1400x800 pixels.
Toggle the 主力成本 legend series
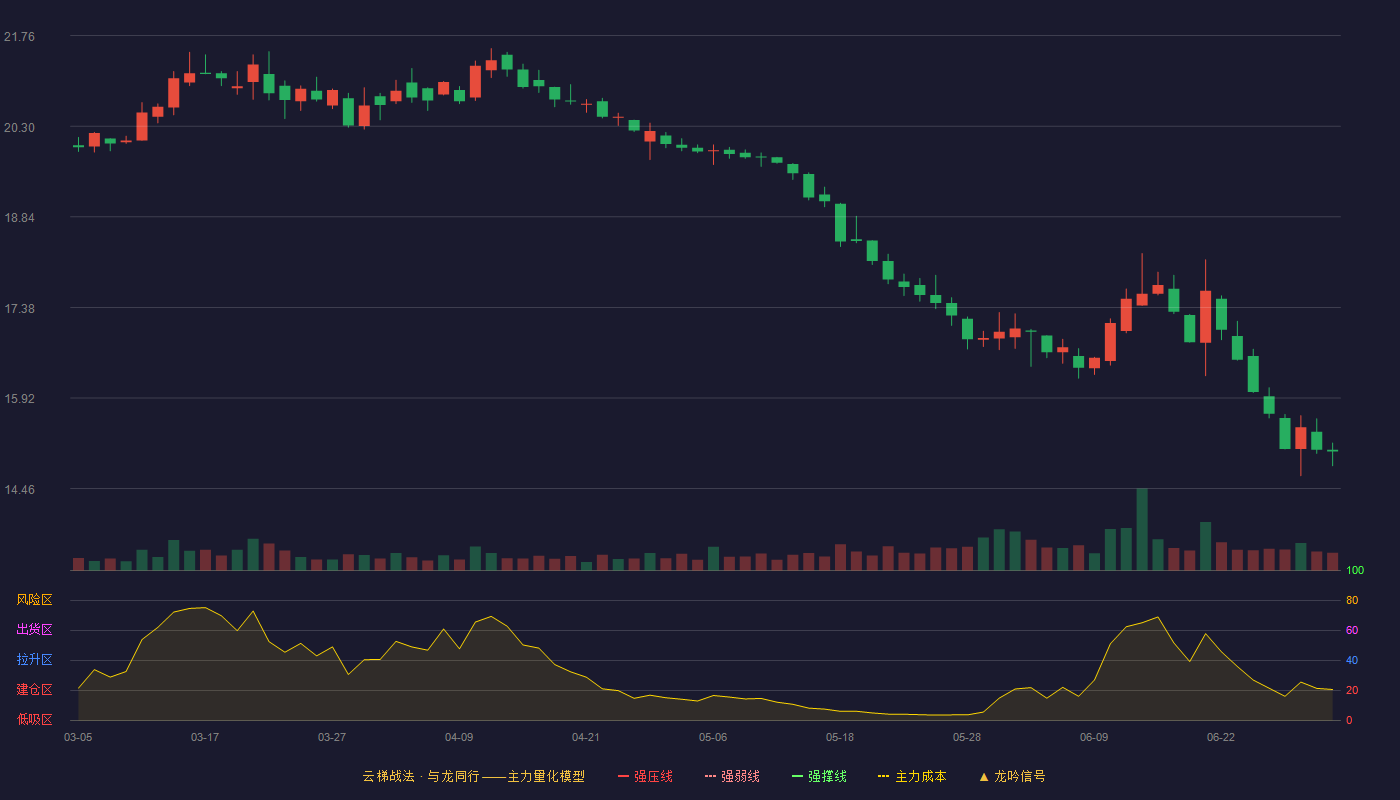pos(912,776)
